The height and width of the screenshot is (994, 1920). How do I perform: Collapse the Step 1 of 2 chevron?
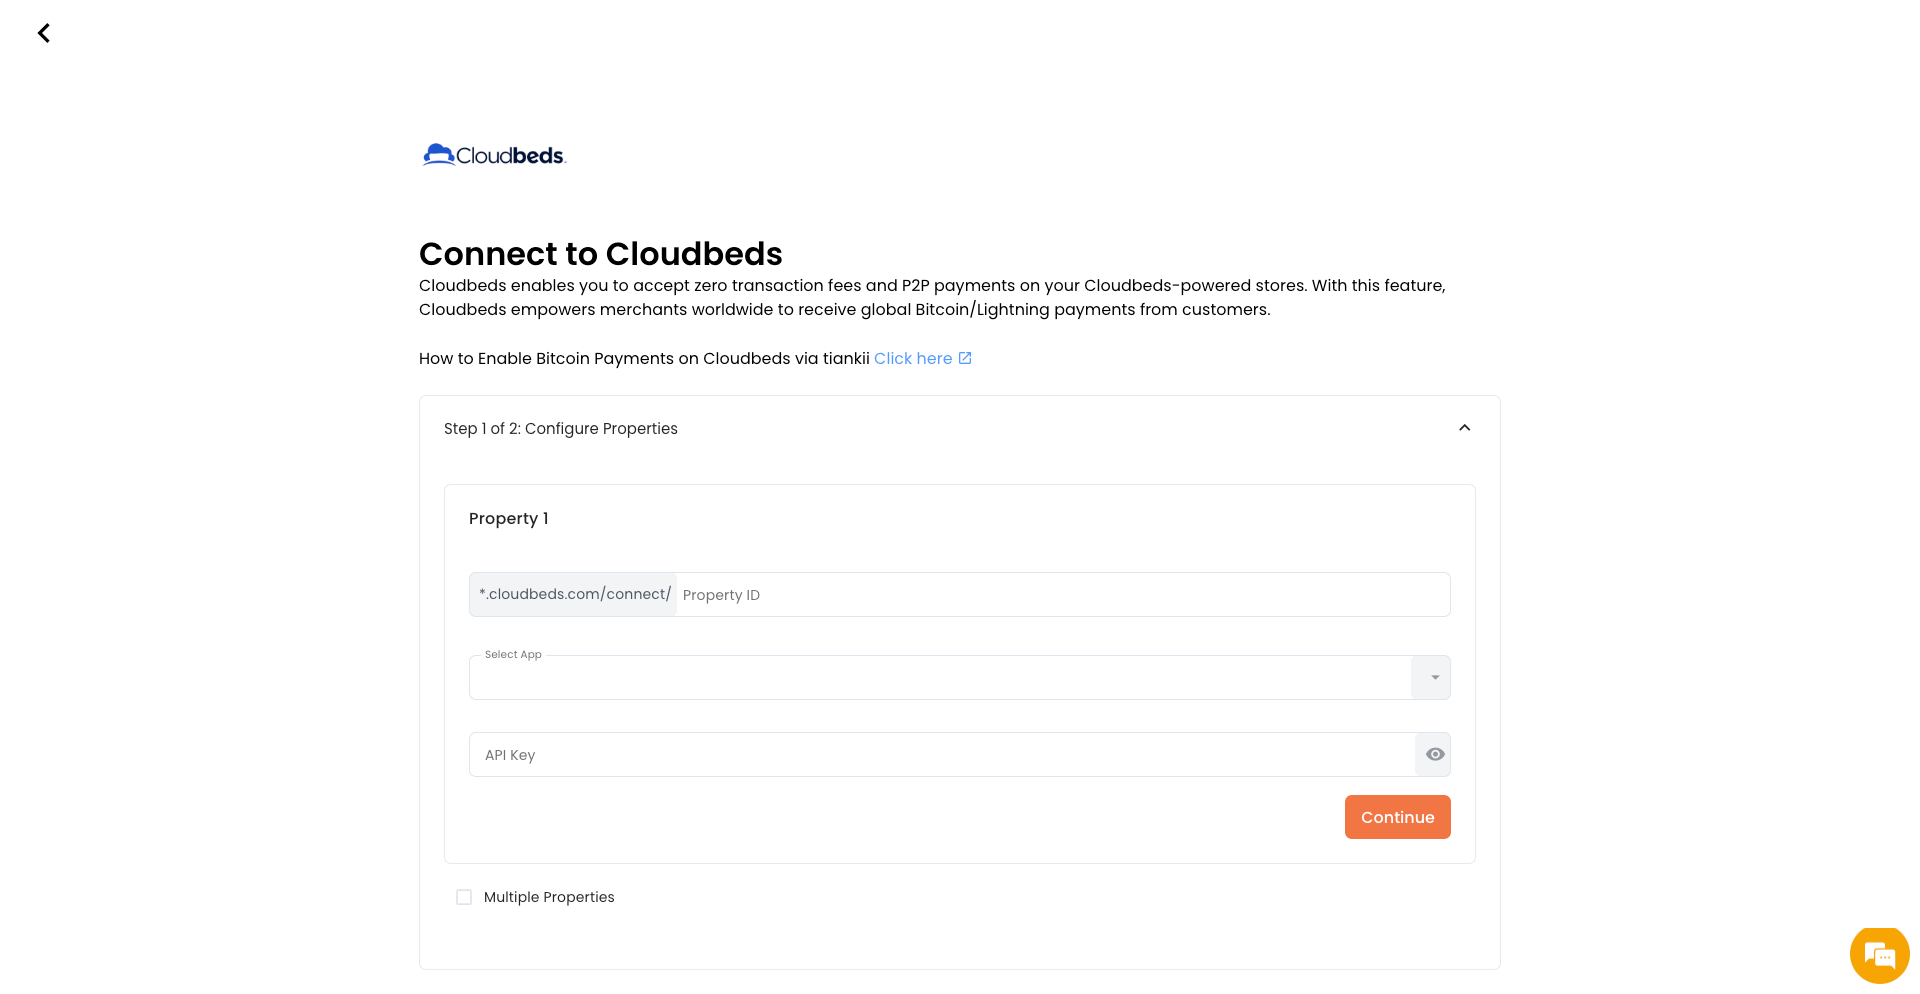point(1464,428)
